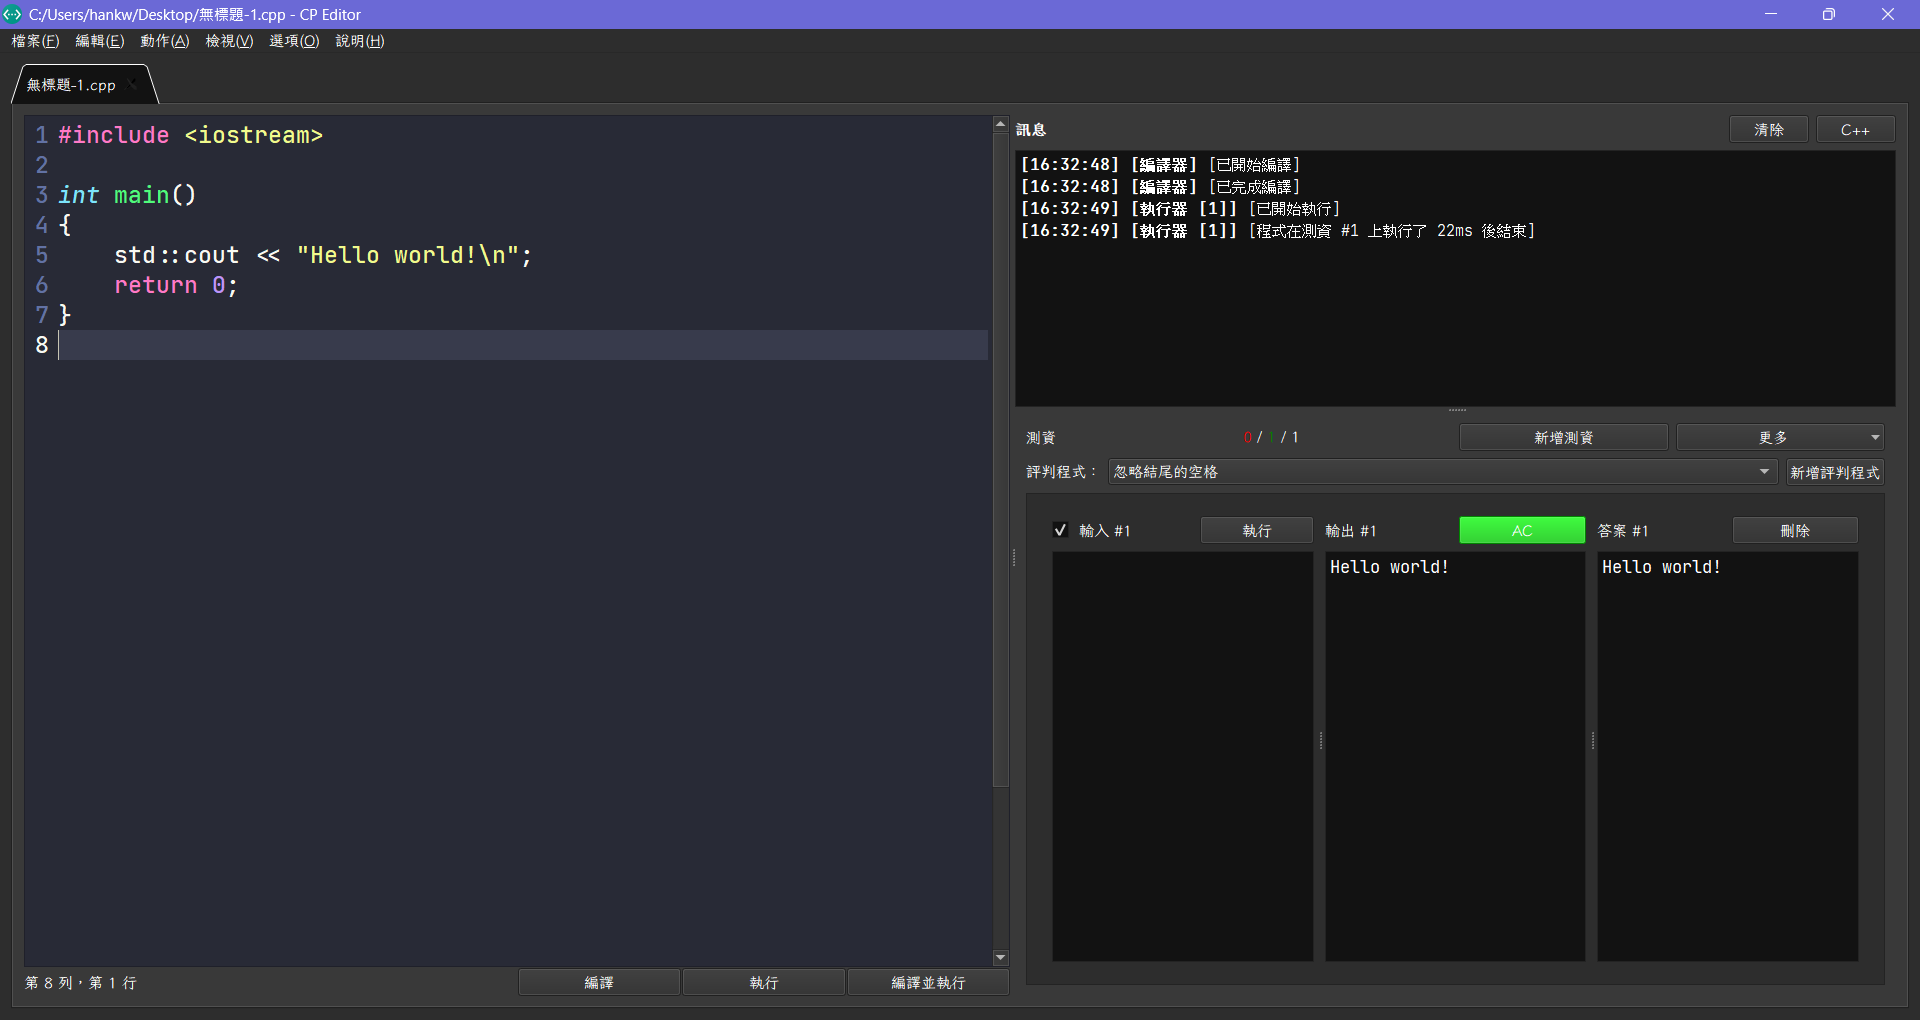The image size is (1920, 1020).
Task: Click the 測資 label
Action: click(x=1041, y=438)
